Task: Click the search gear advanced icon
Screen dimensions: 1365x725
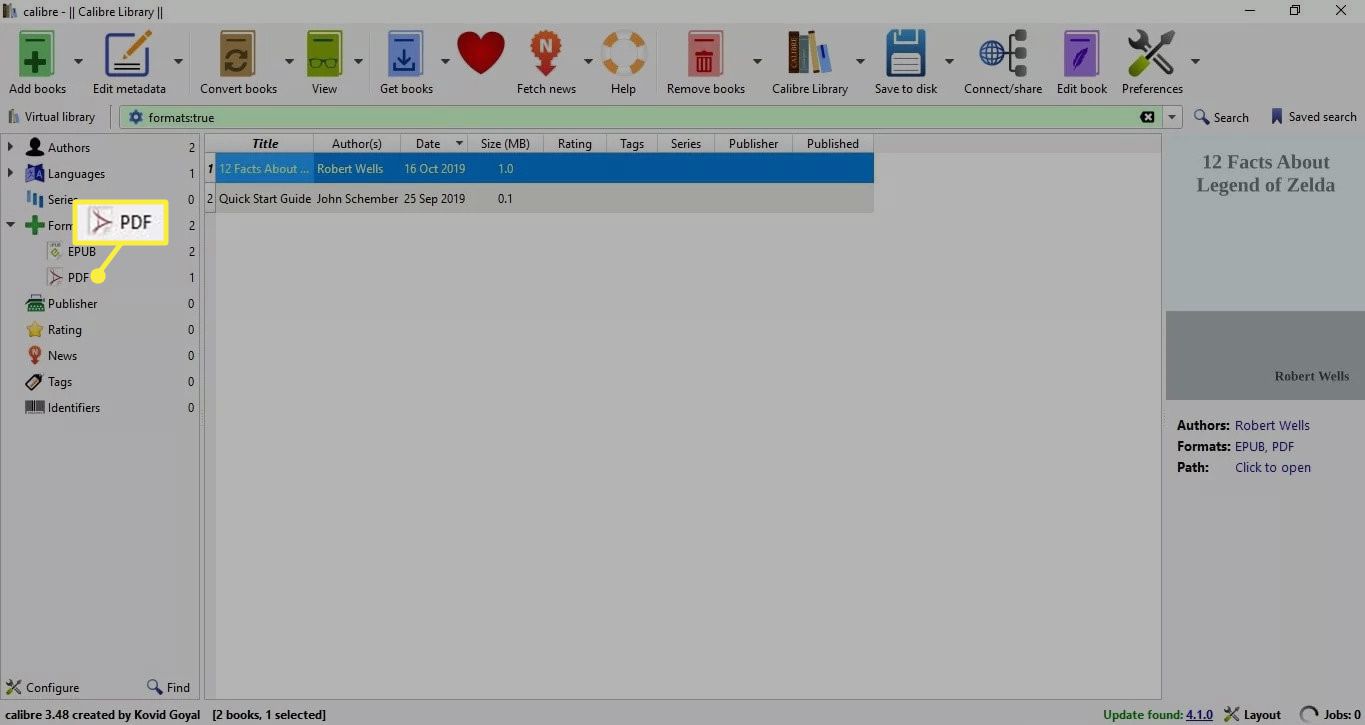Action: (x=135, y=117)
